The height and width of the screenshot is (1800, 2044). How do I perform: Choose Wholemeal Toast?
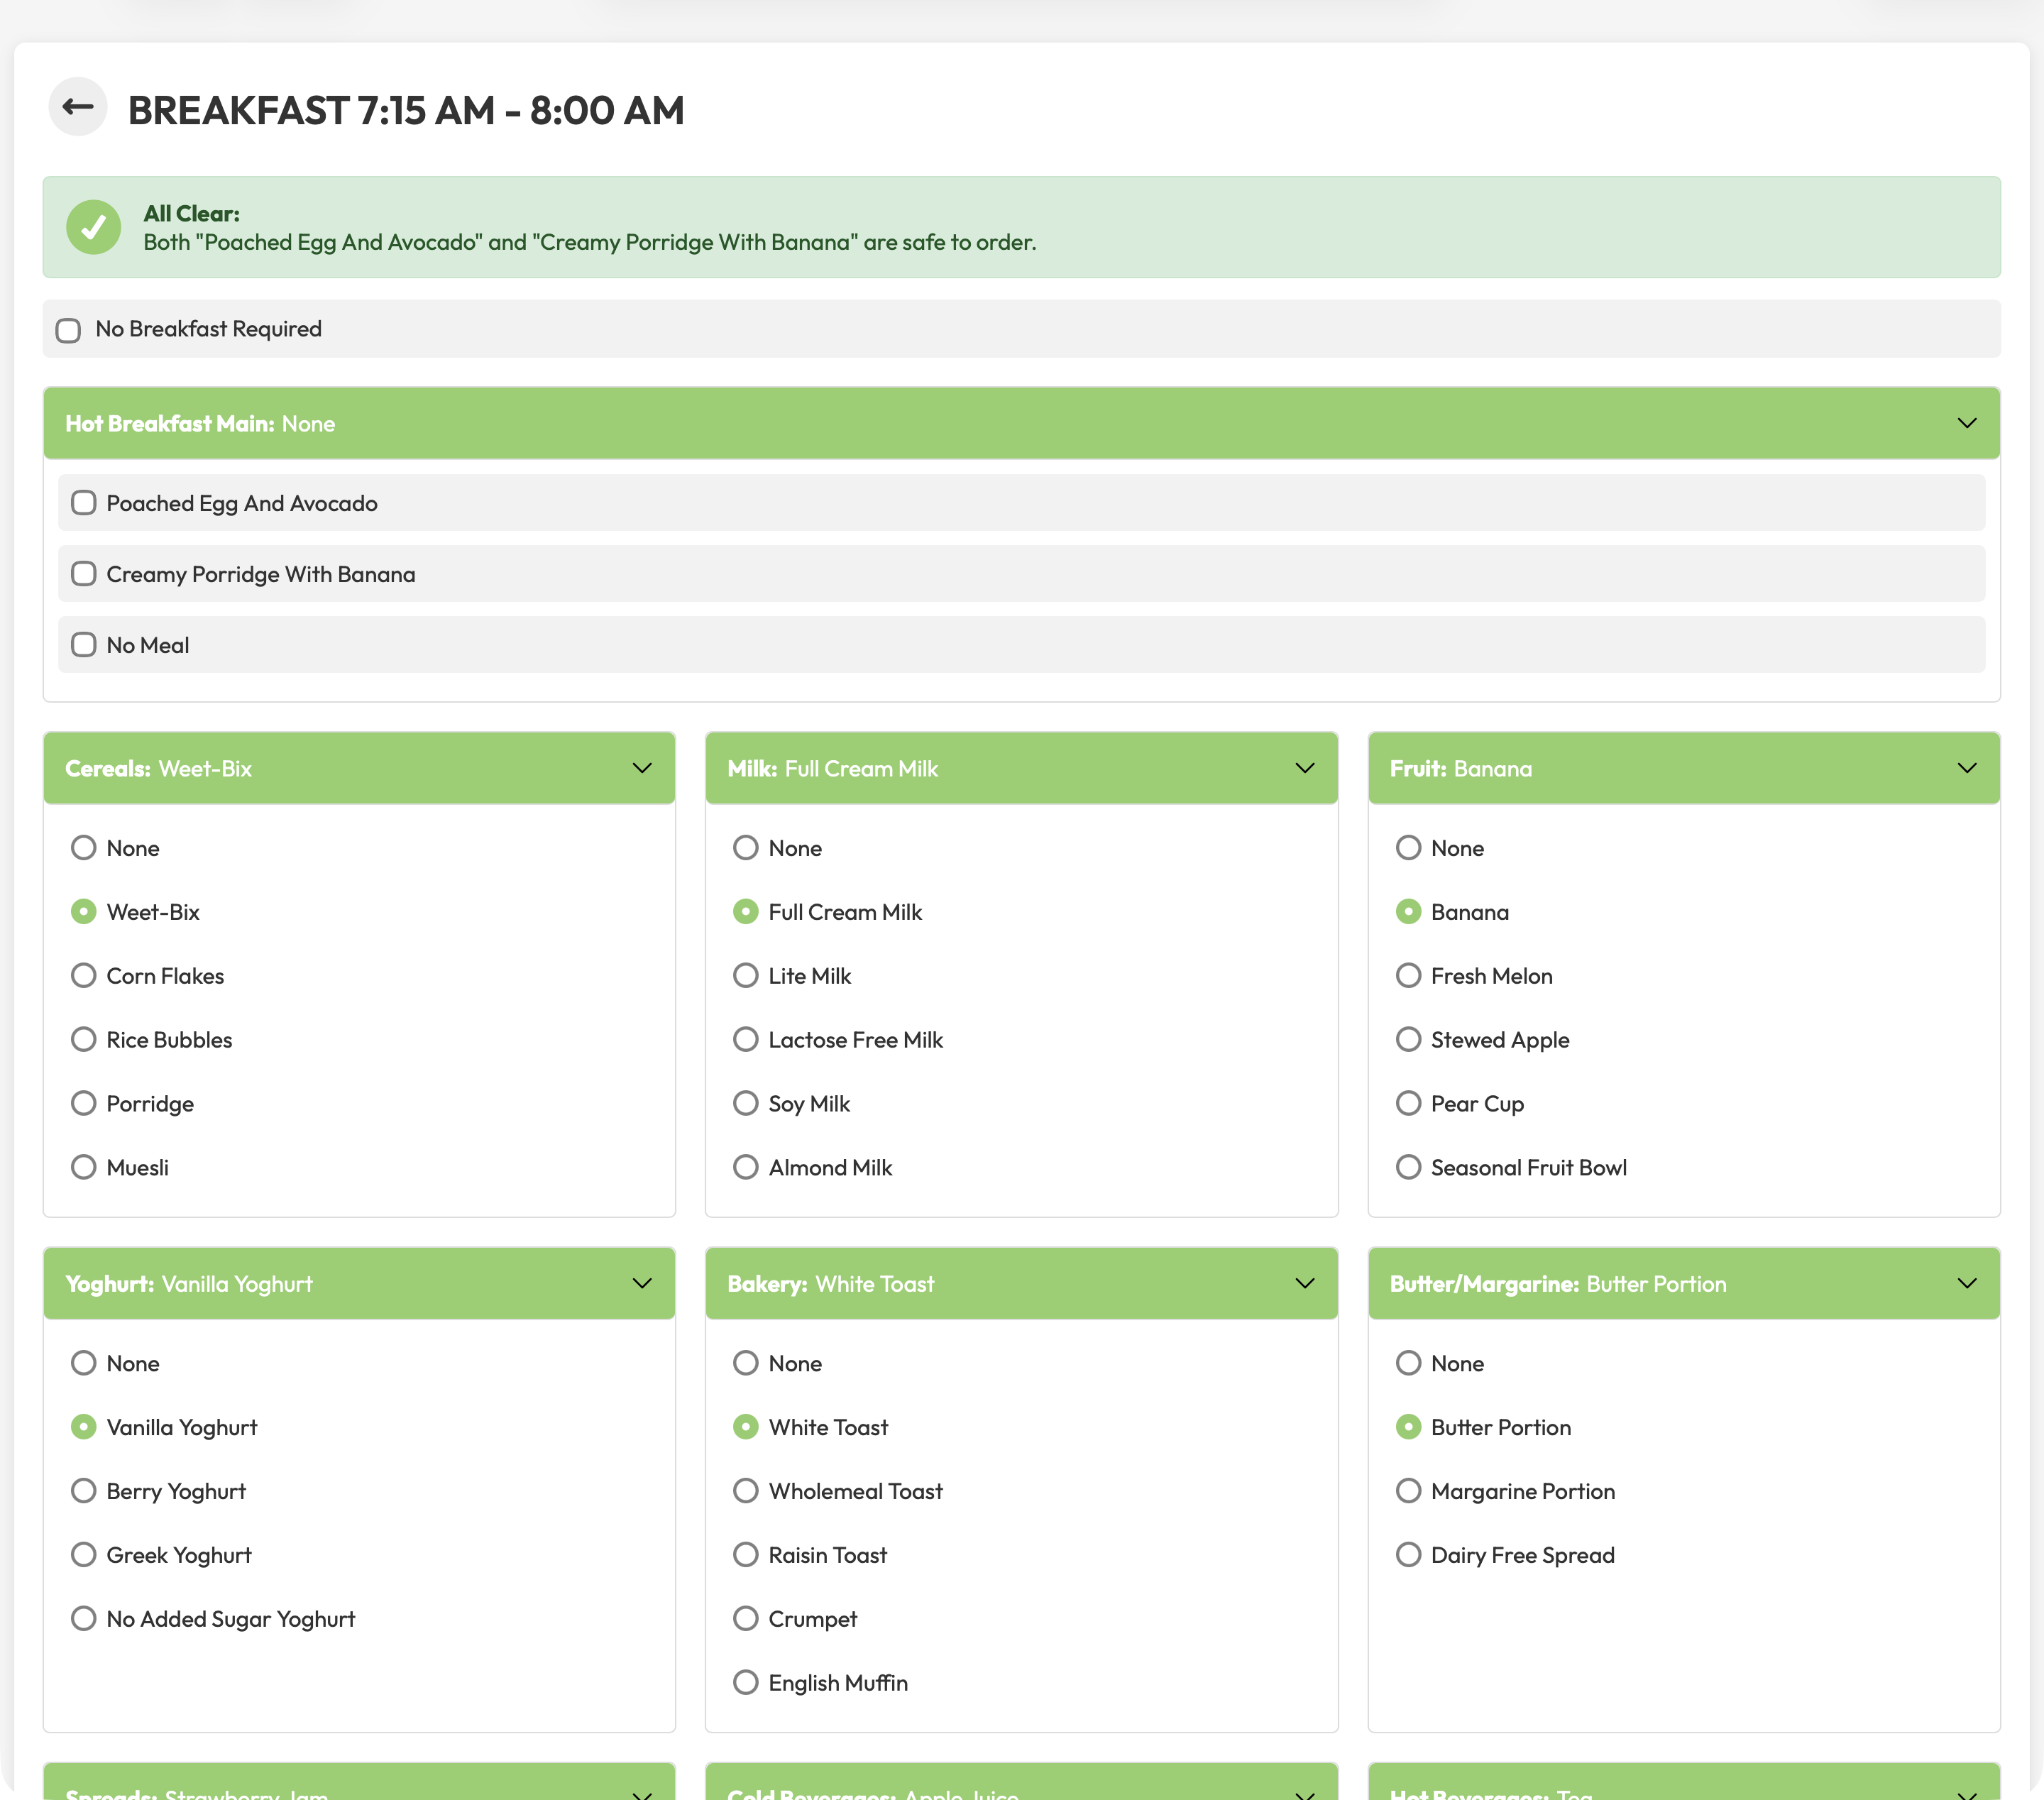click(x=746, y=1491)
